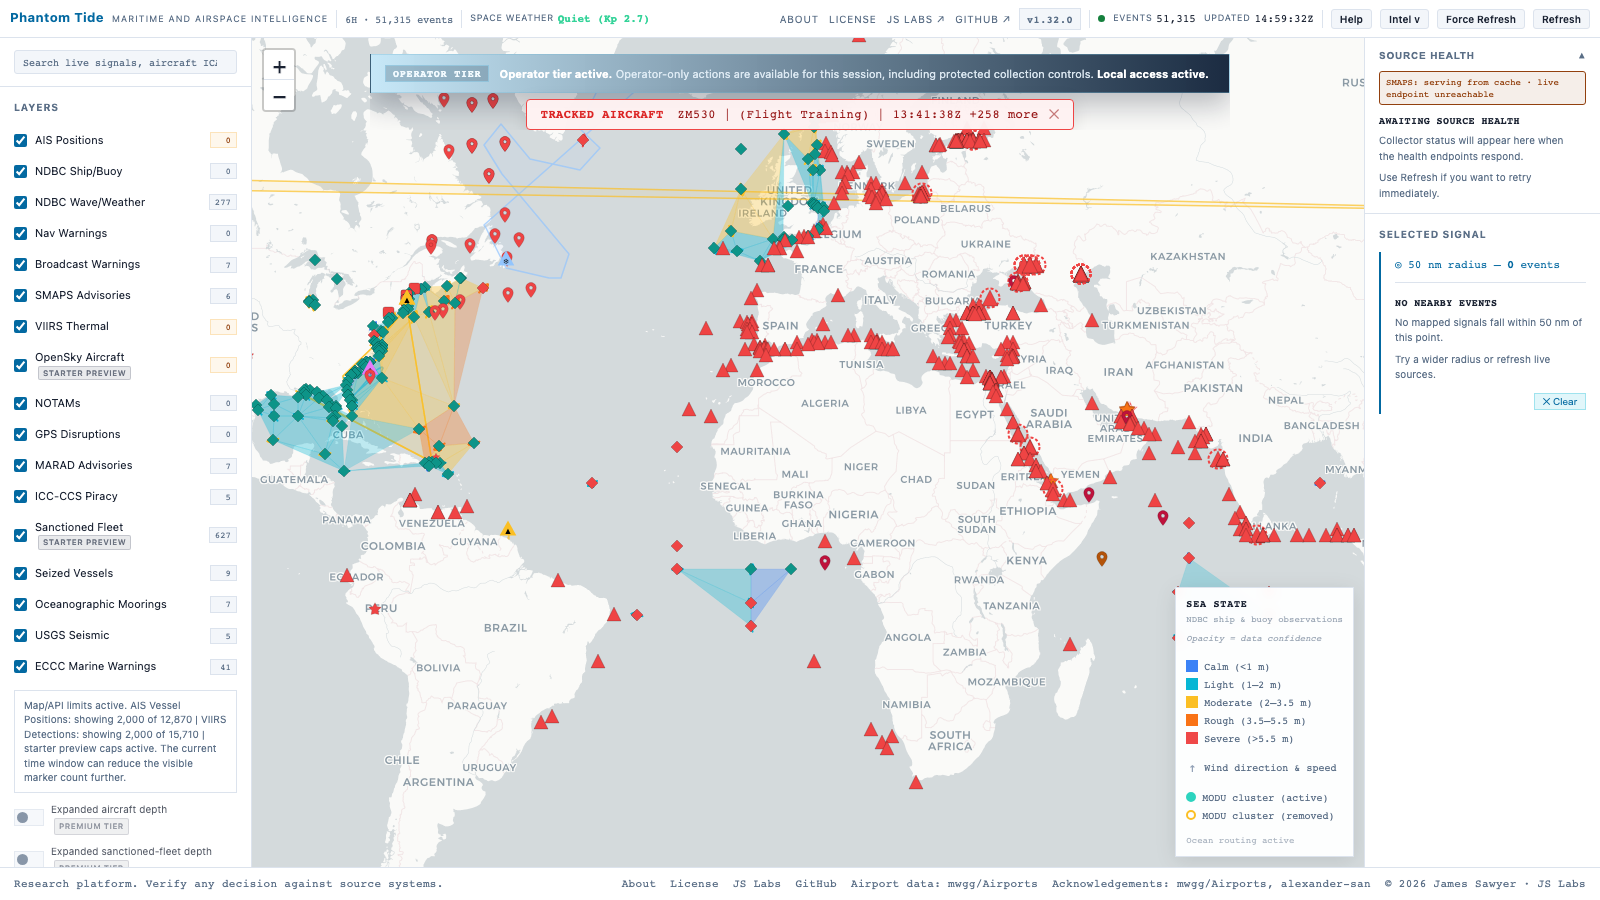Open the version v1.32.0 selector
1600x900 pixels.
point(1049,19)
